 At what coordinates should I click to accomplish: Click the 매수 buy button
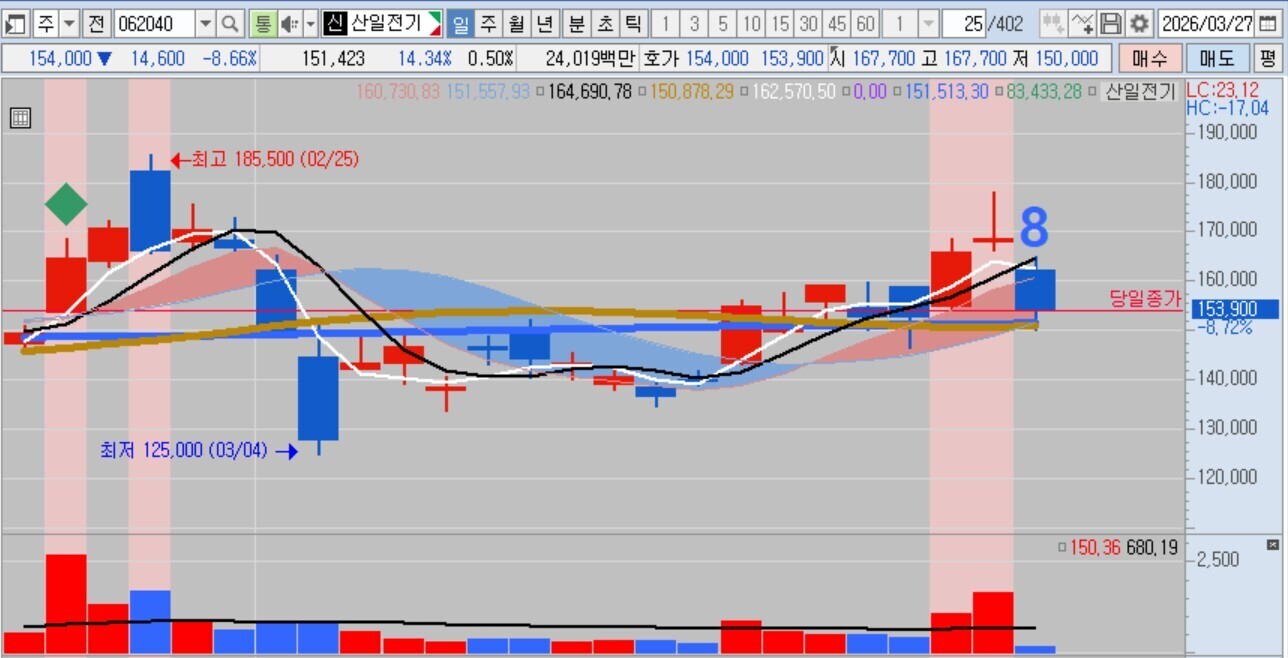(1150, 59)
